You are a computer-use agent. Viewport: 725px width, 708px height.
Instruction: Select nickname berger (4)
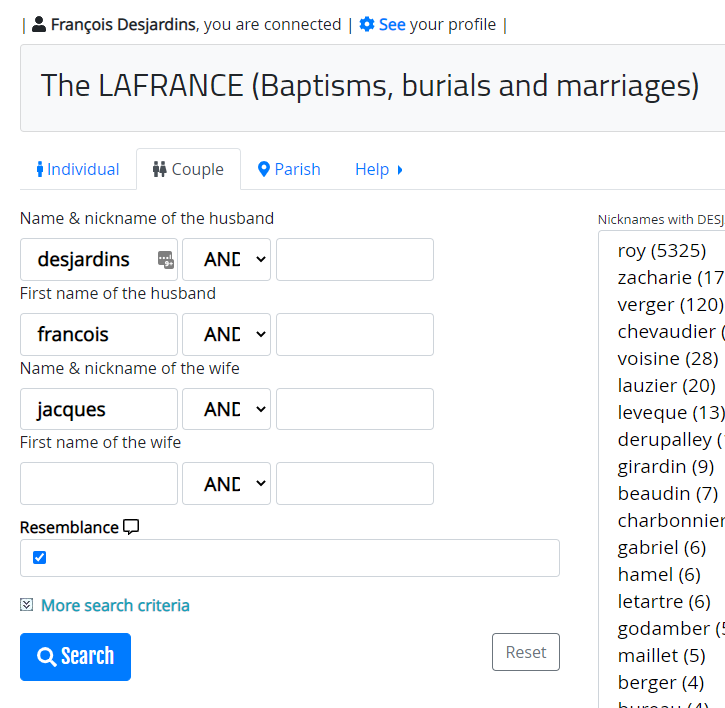[x=661, y=683]
